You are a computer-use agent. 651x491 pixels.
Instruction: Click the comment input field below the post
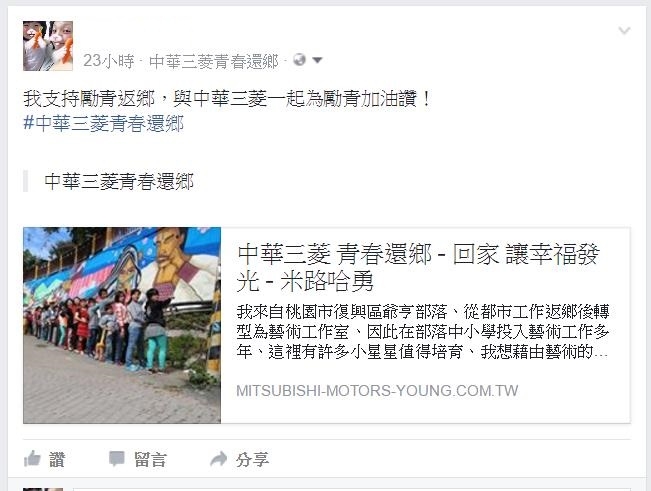click(352, 489)
